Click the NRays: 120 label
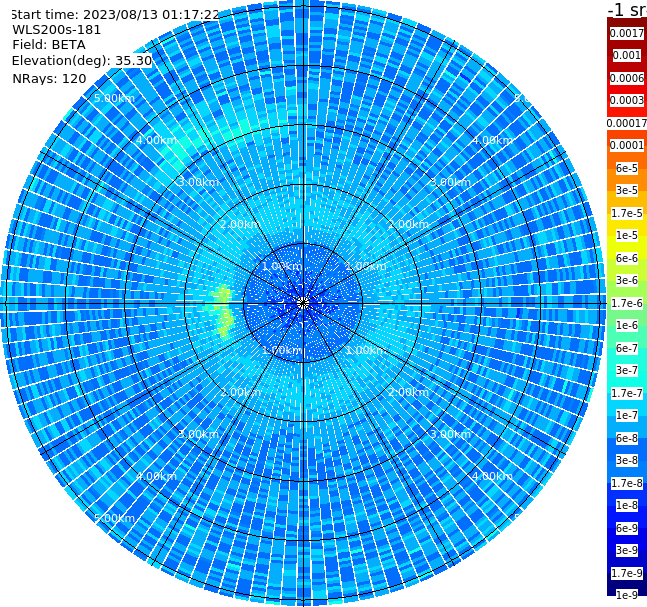The image size is (647, 607). [49, 78]
